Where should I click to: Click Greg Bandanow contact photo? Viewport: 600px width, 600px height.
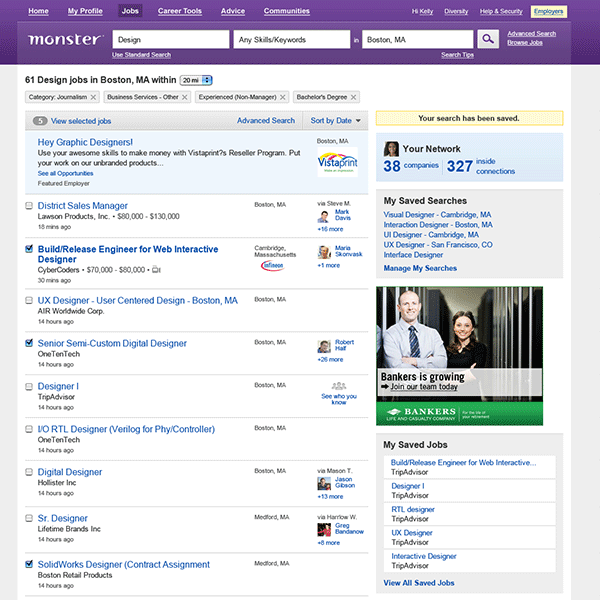pyautogui.click(x=324, y=530)
